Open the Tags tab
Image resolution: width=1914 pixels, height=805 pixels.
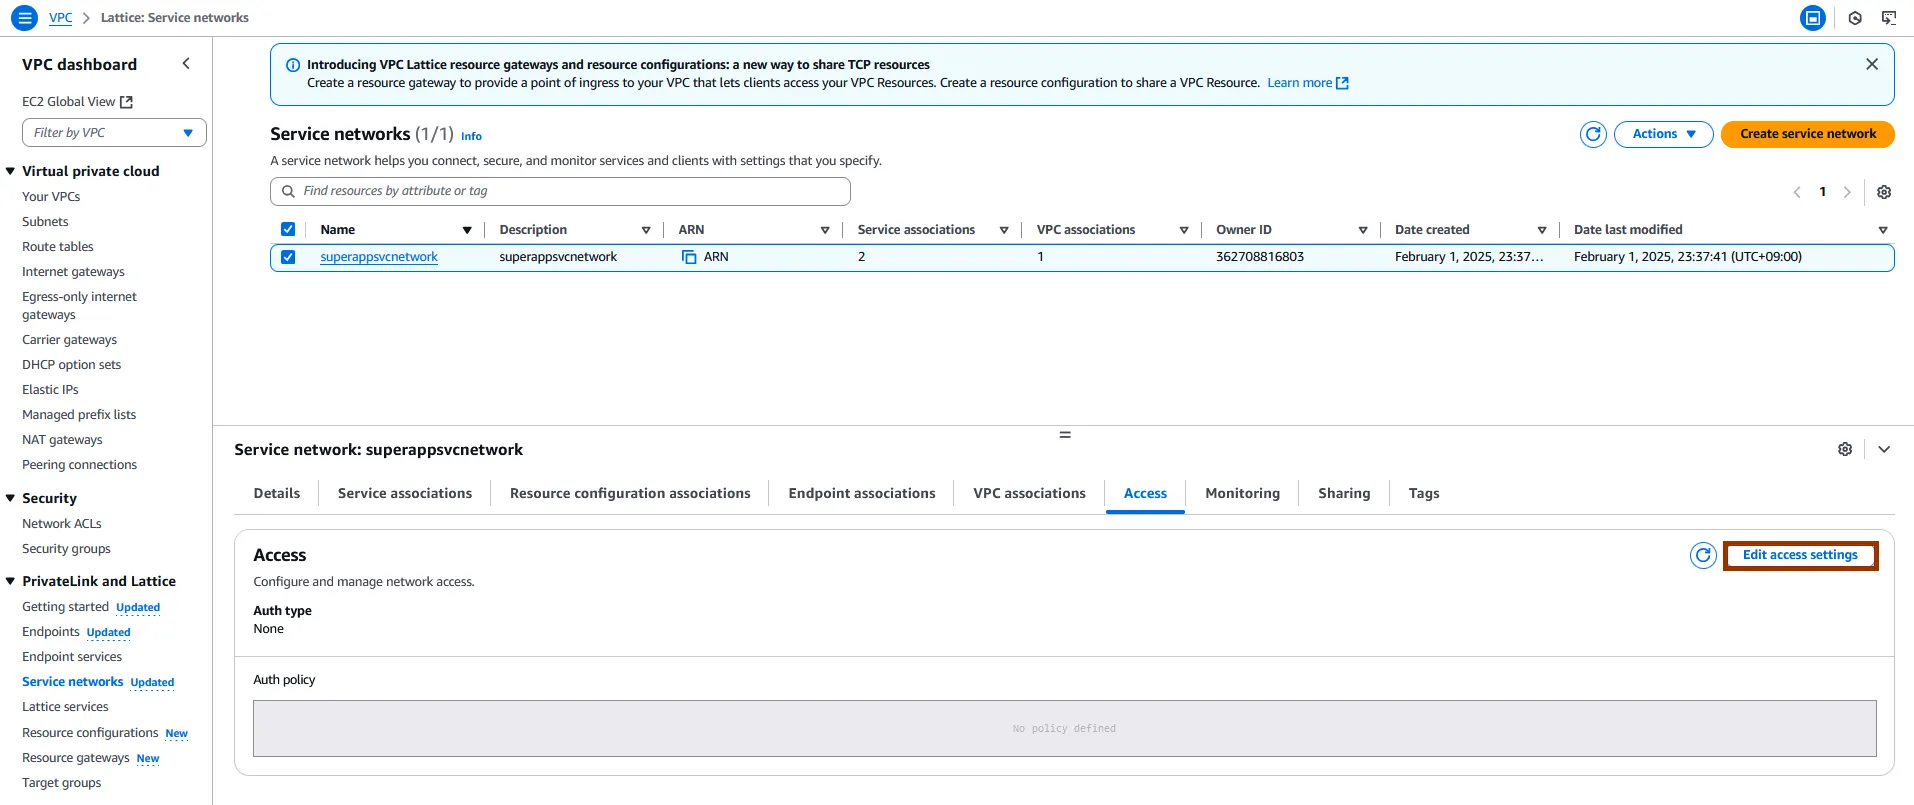pyautogui.click(x=1424, y=494)
